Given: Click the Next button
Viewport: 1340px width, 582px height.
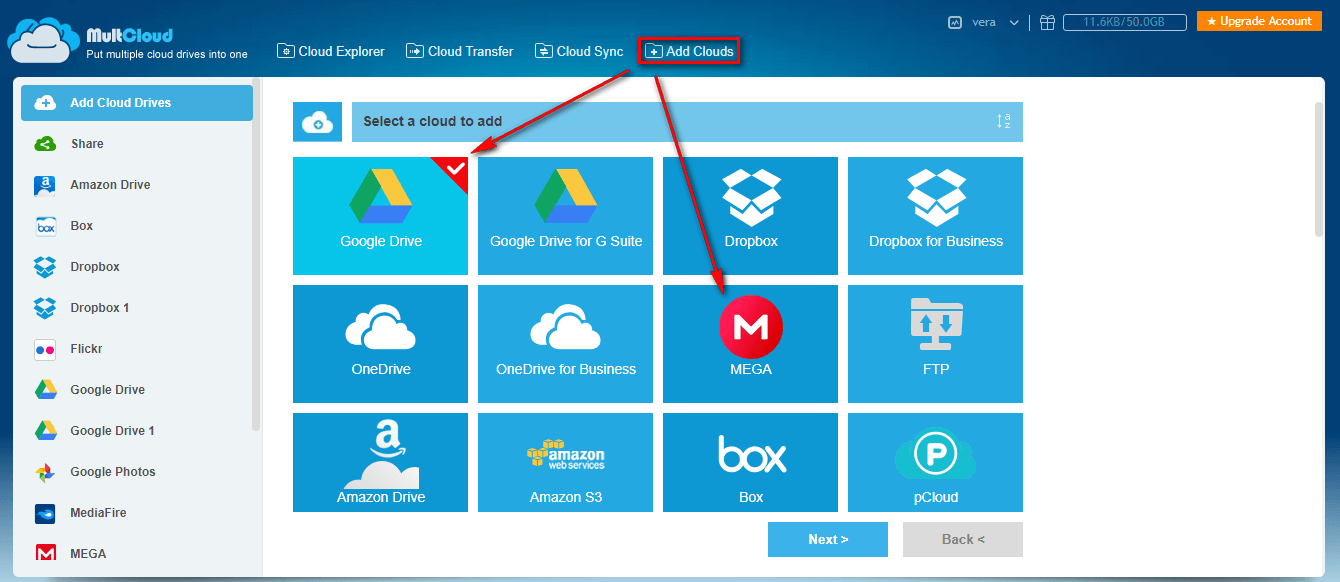Looking at the screenshot, I should (828, 539).
